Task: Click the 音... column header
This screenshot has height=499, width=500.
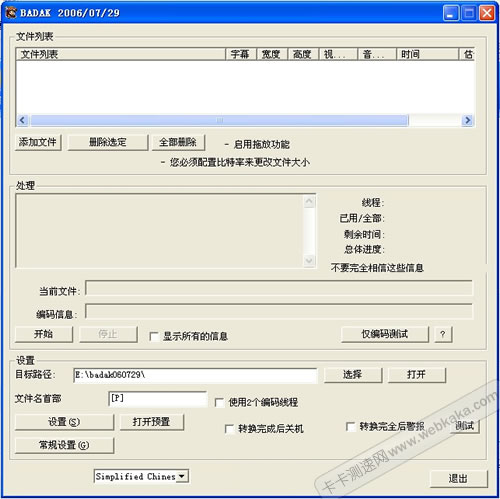Action: (377, 54)
